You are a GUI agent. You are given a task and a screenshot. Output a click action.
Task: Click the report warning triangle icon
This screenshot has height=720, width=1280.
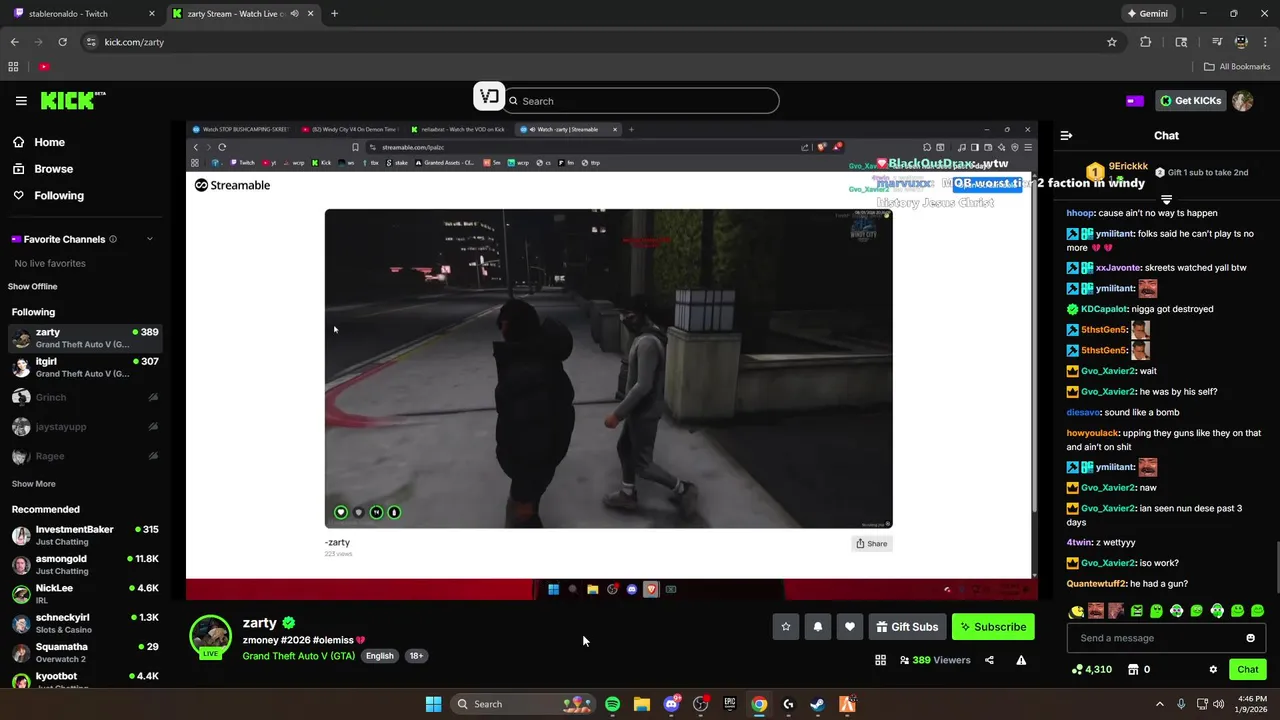(x=1021, y=660)
